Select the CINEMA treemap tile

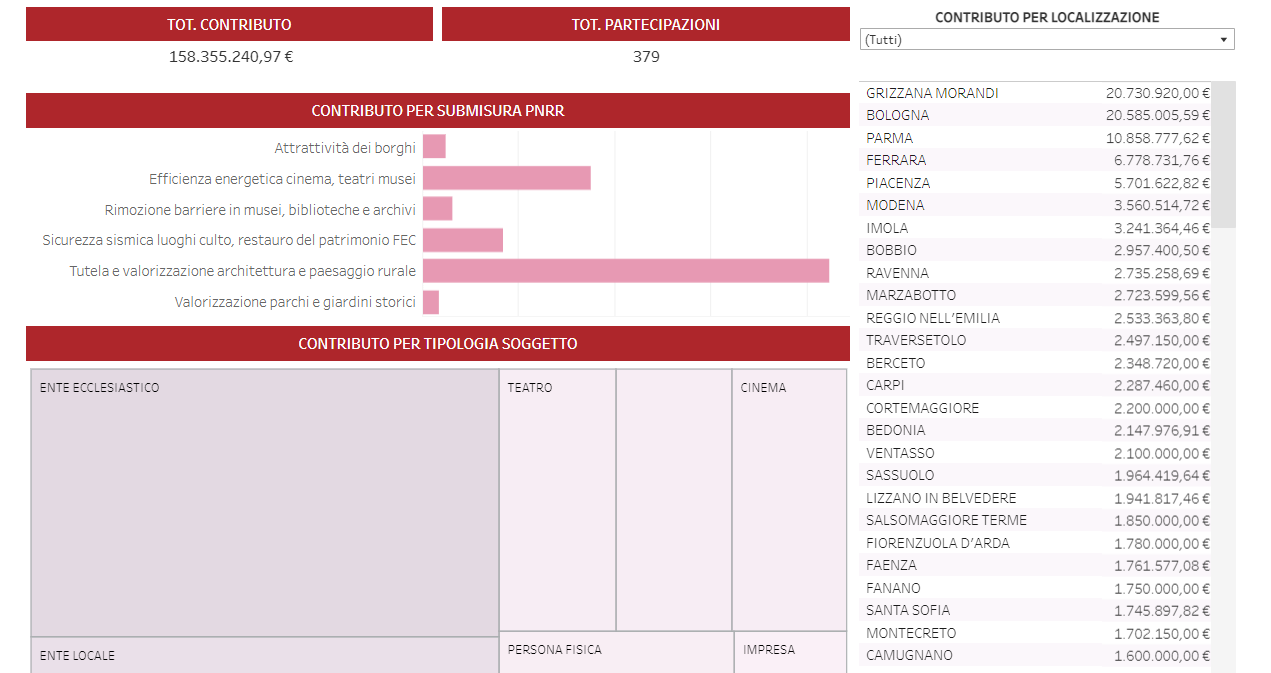click(789, 500)
